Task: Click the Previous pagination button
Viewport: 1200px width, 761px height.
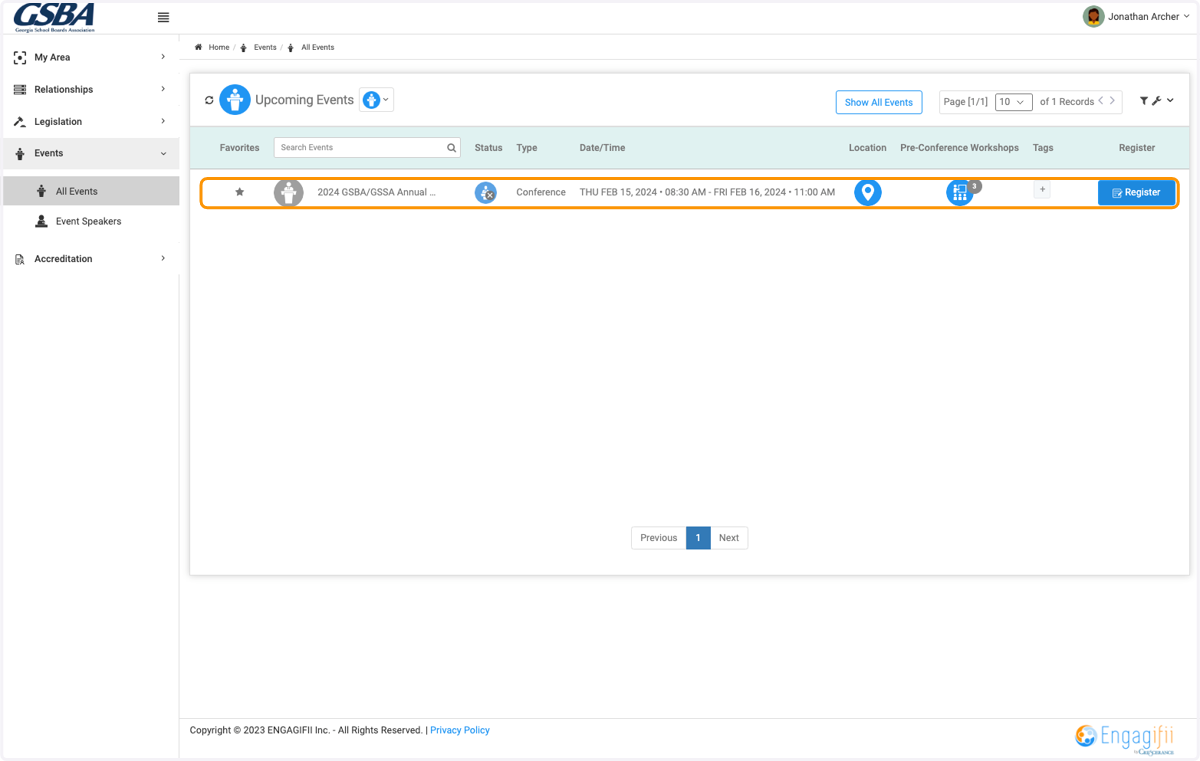Action: click(659, 538)
